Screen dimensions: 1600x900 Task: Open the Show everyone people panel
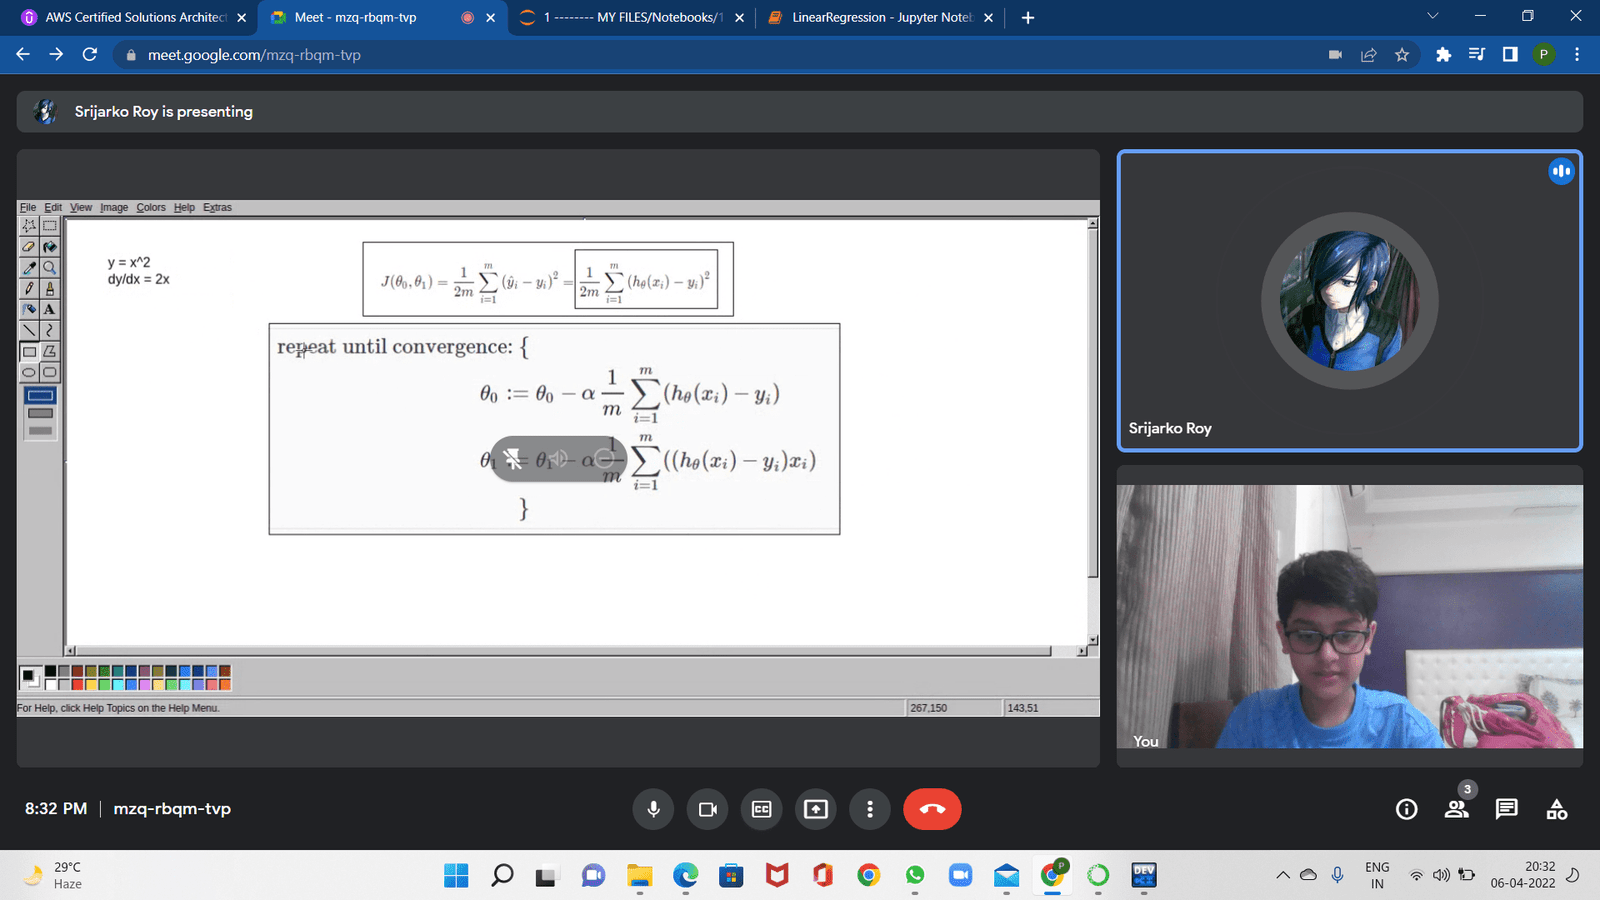tap(1456, 809)
